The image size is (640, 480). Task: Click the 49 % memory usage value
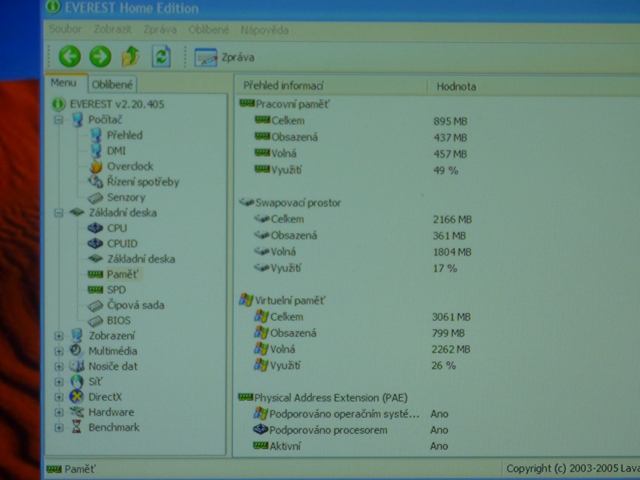point(446,171)
